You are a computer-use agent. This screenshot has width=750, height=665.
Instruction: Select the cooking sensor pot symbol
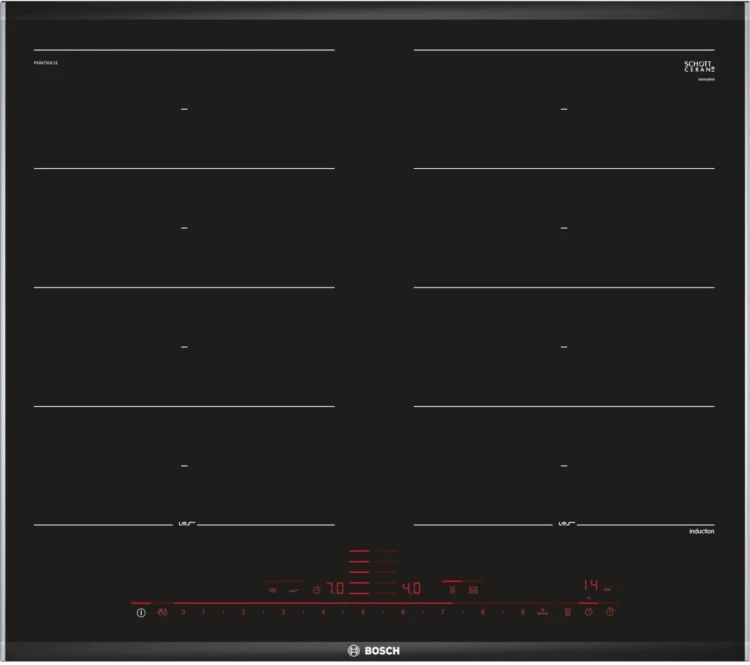tap(273, 590)
